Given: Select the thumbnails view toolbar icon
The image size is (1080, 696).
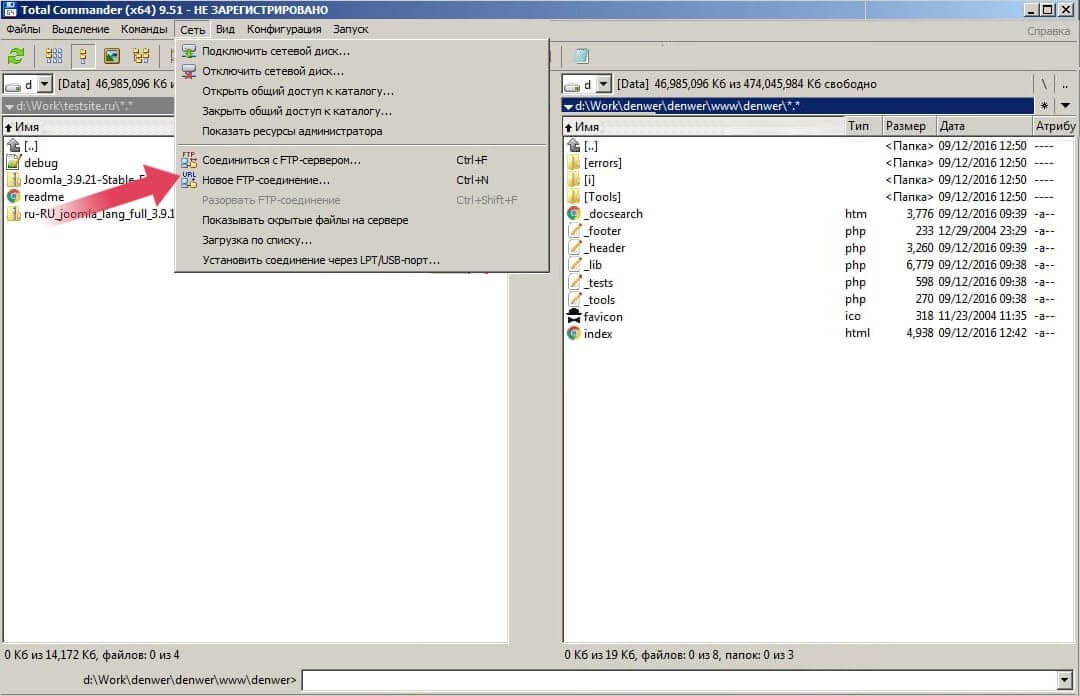Looking at the screenshot, I should point(112,56).
